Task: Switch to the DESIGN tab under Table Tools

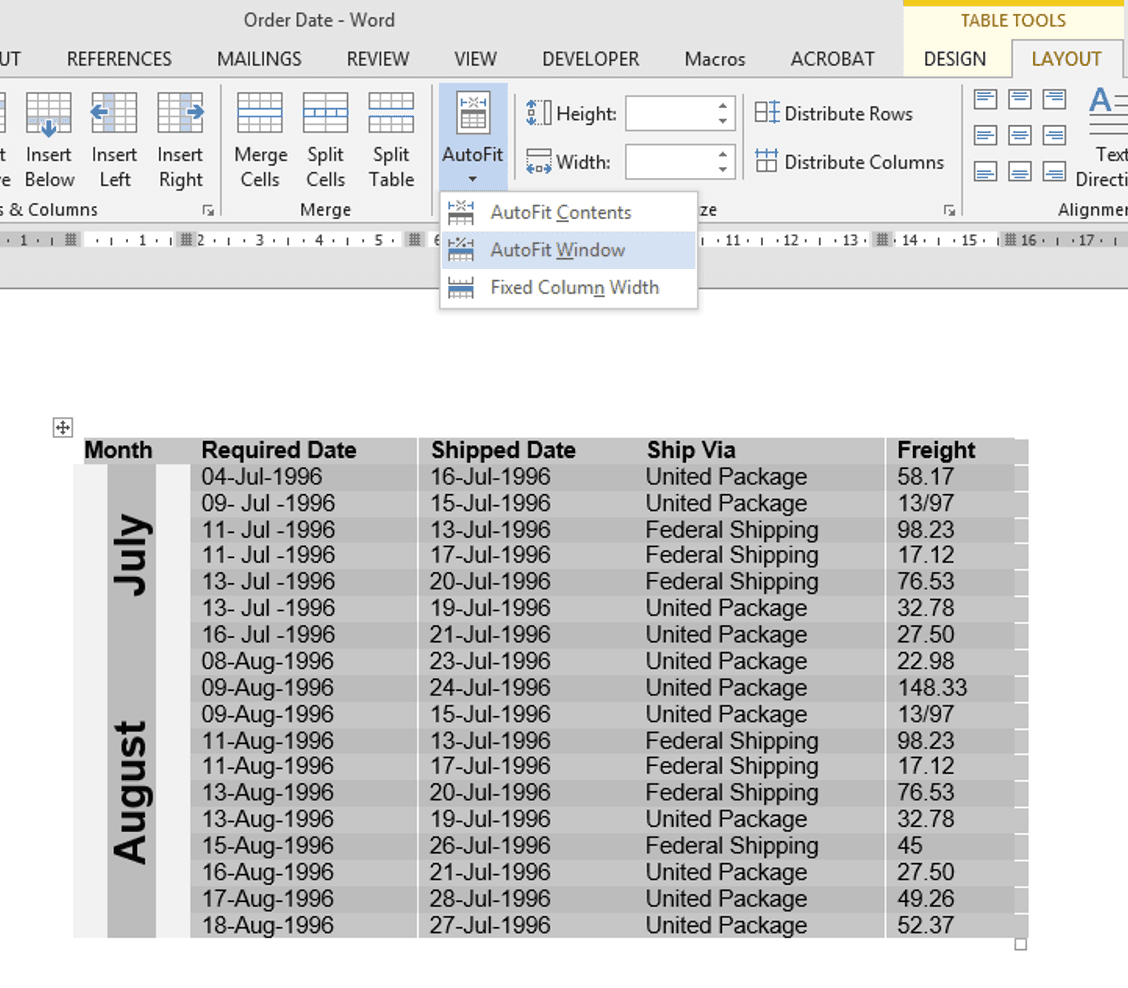Action: pos(956,59)
